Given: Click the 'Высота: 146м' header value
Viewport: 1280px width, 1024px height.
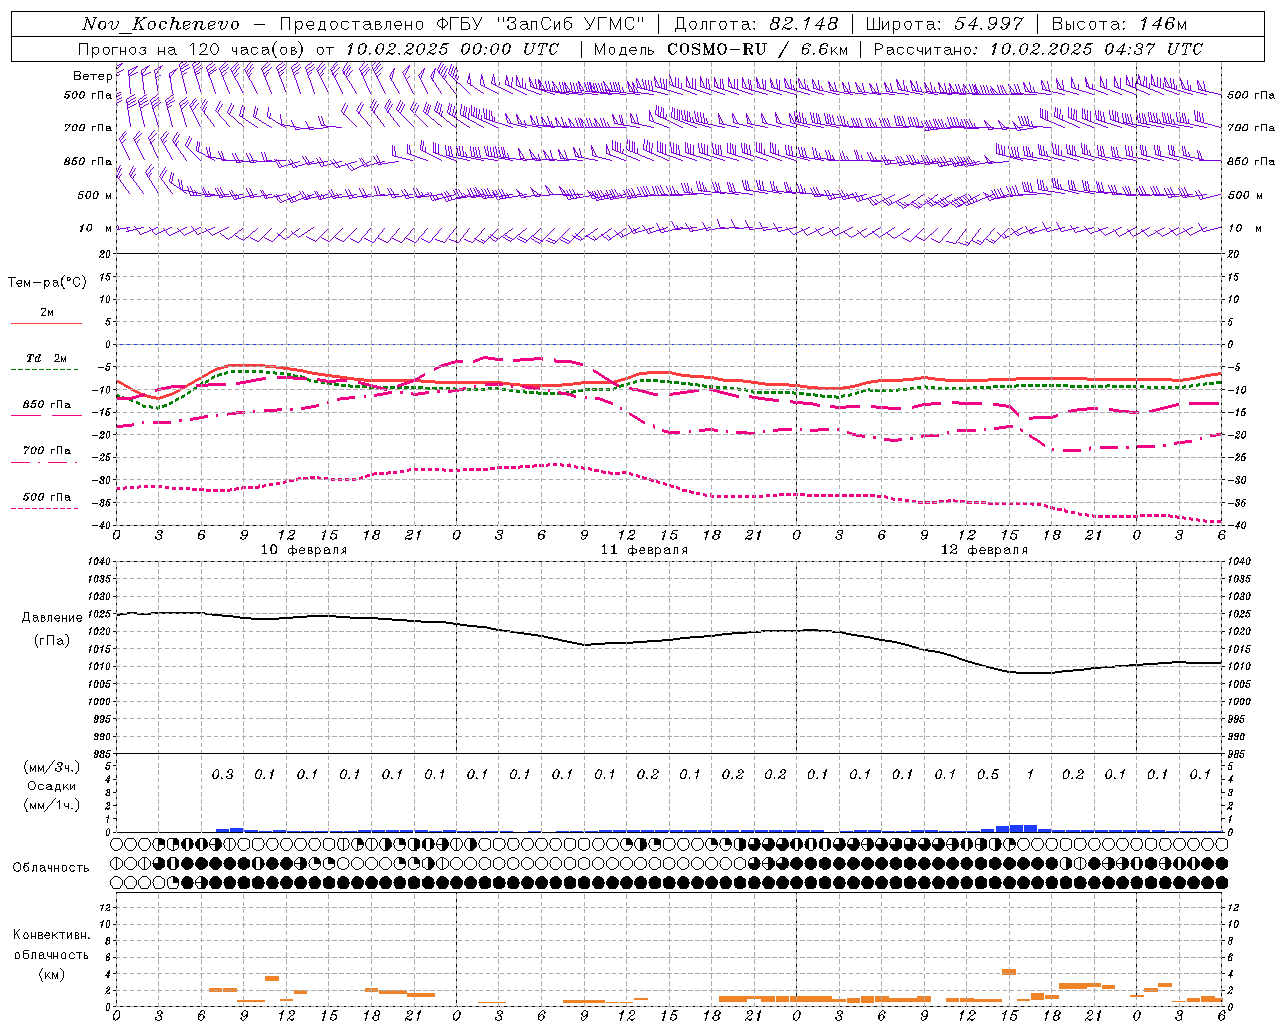Looking at the screenshot, I should pos(1119,24).
